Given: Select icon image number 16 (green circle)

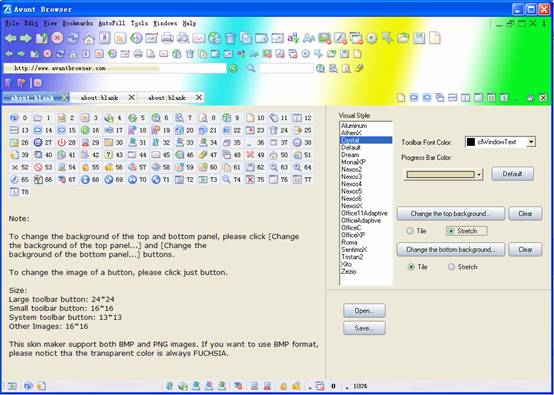Looking at the screenshot, I should 85,130.
